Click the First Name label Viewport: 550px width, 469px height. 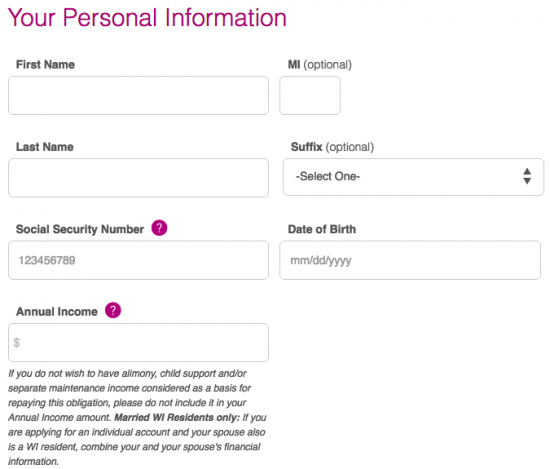tap(45, 65)
